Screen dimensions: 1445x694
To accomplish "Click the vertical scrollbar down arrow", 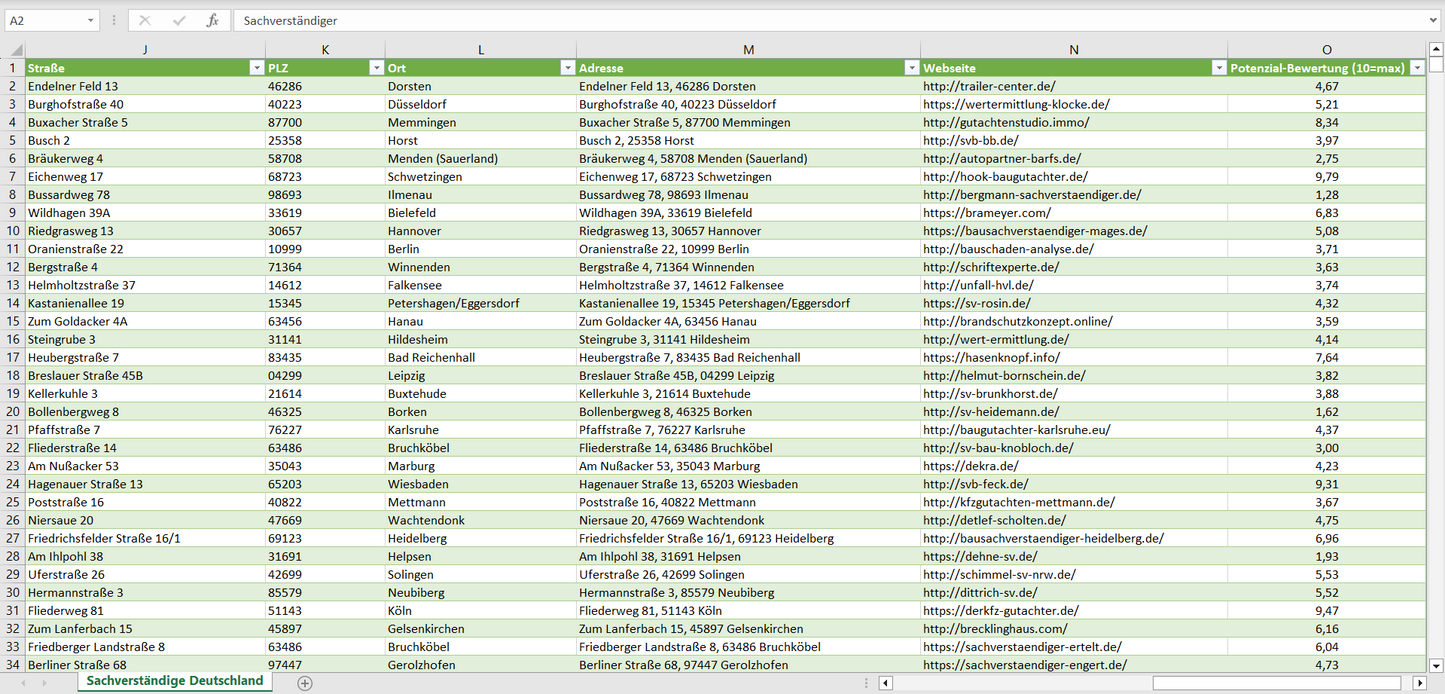I will click(x=1436, y=664).
